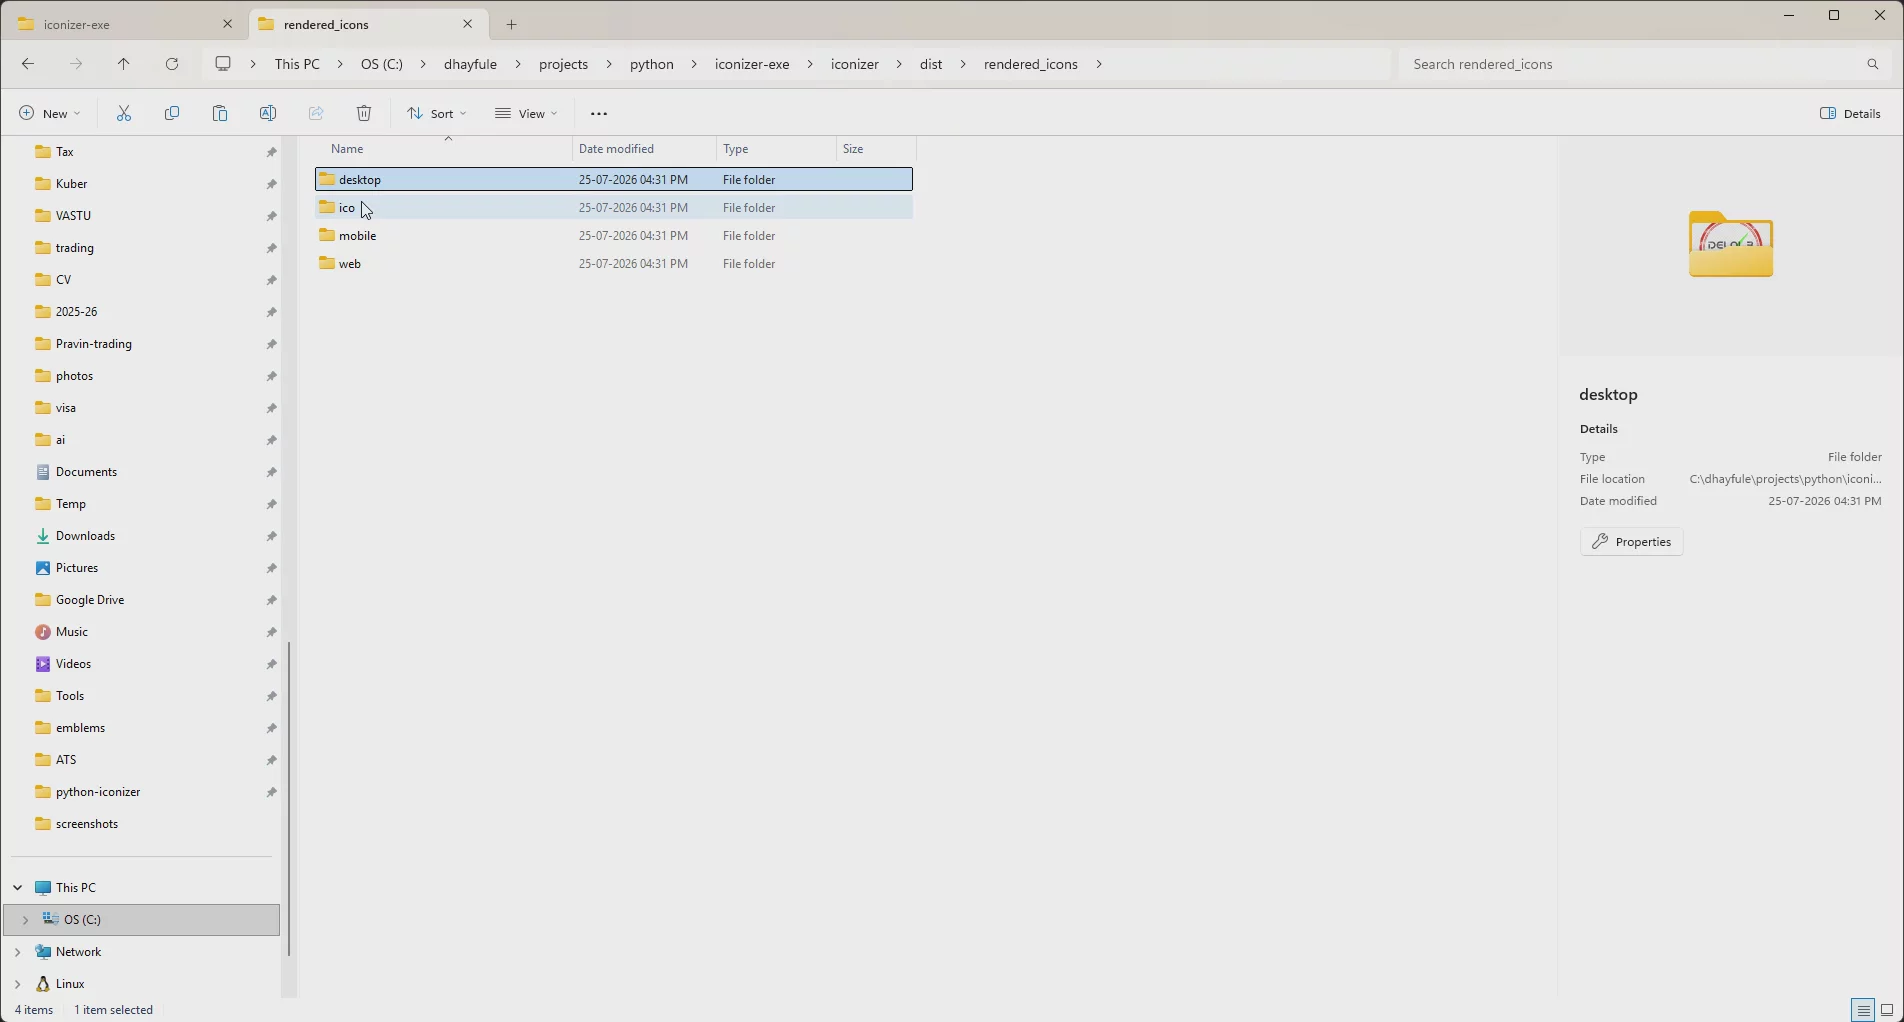Expand the Network tree node
The width and height of the screenshot is (1904, 1022).
click(x=18, y=952)
